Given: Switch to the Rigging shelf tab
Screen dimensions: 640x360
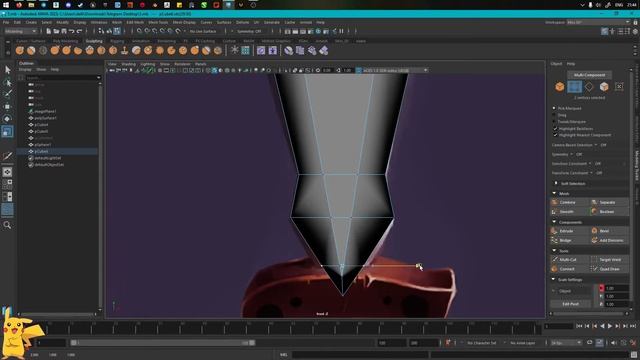Looking at the screenshot, I should [117, 41].
